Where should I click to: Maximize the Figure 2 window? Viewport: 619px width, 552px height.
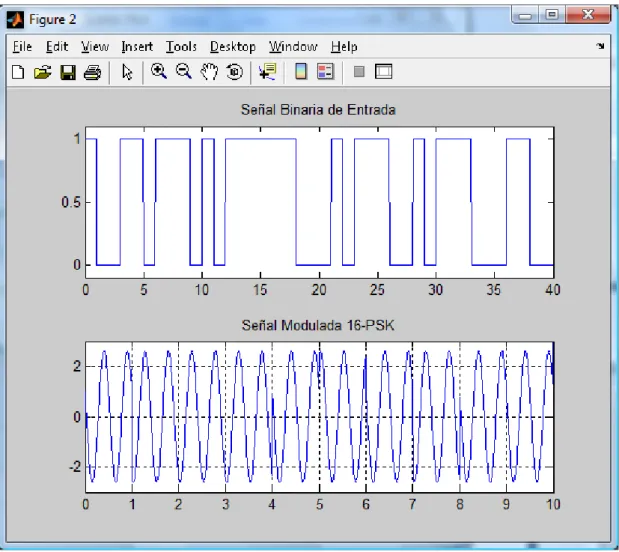tap(552, 15)
